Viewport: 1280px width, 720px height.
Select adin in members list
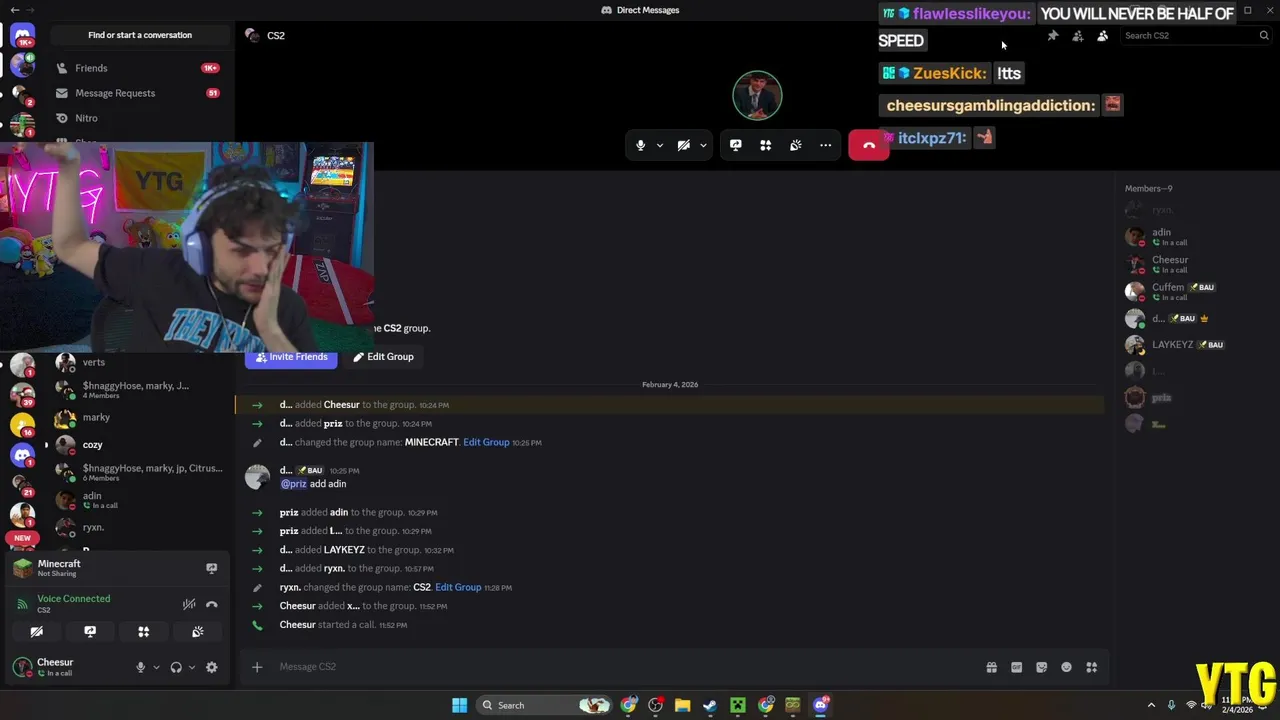tap(1195, 237)
